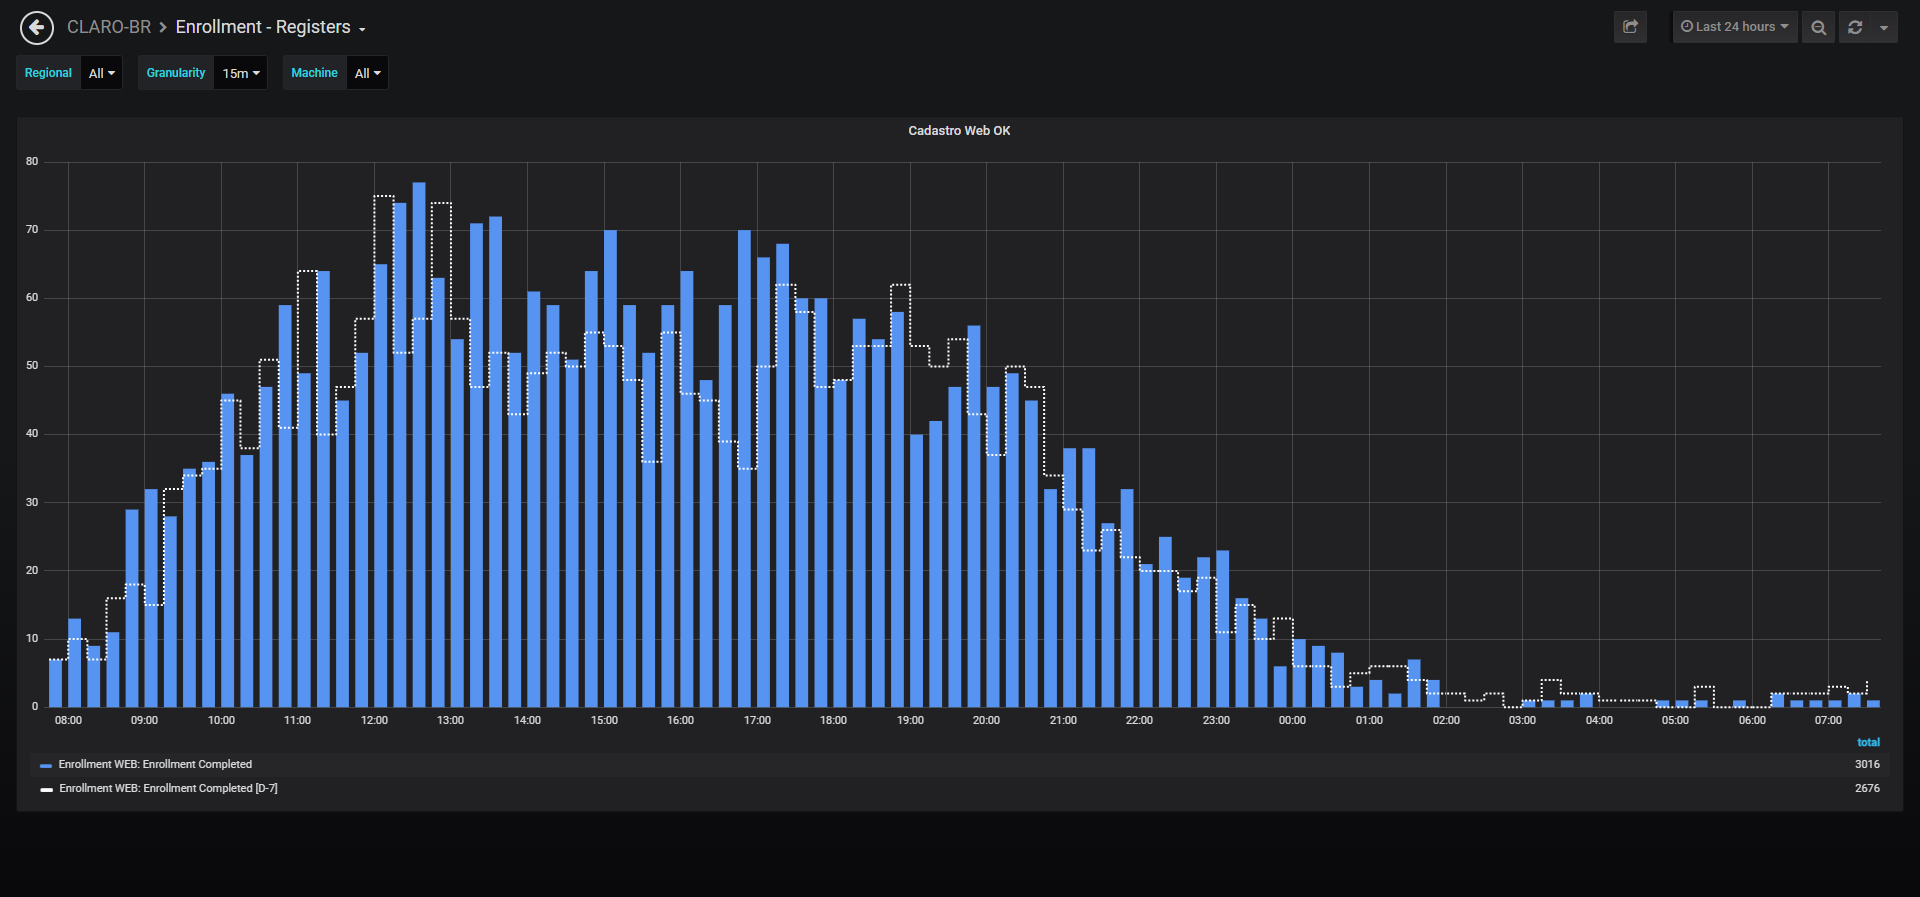Open the Granularity 15m dropdown
The width and height of the screenshot is (1920, 897).
(241, 73)
